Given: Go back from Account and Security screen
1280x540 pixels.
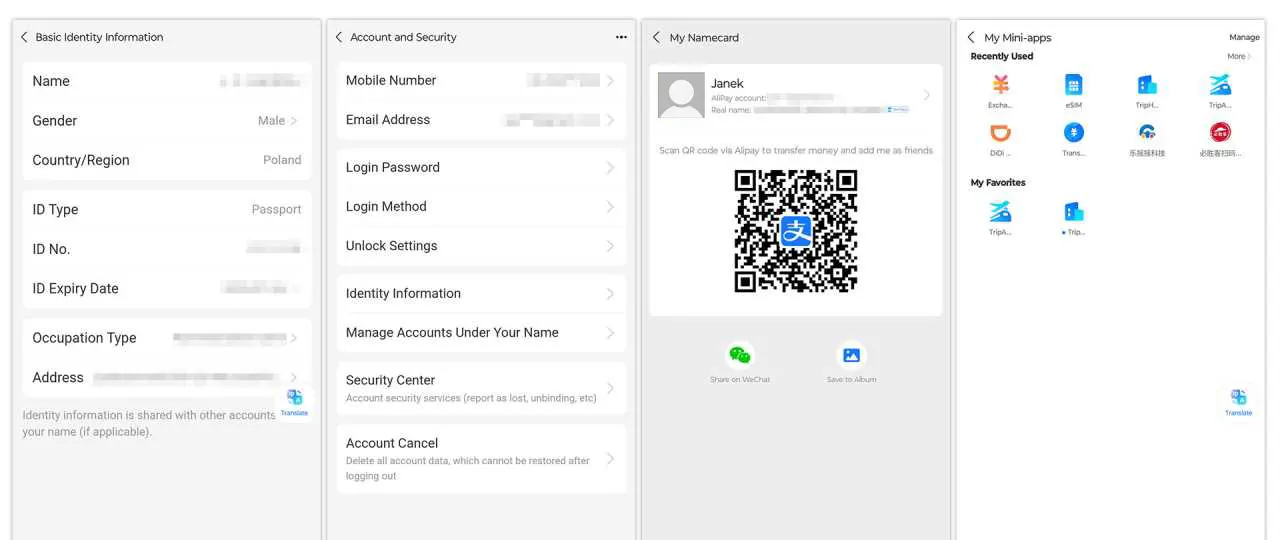Looking at the screenshot, I should [339, 37].
